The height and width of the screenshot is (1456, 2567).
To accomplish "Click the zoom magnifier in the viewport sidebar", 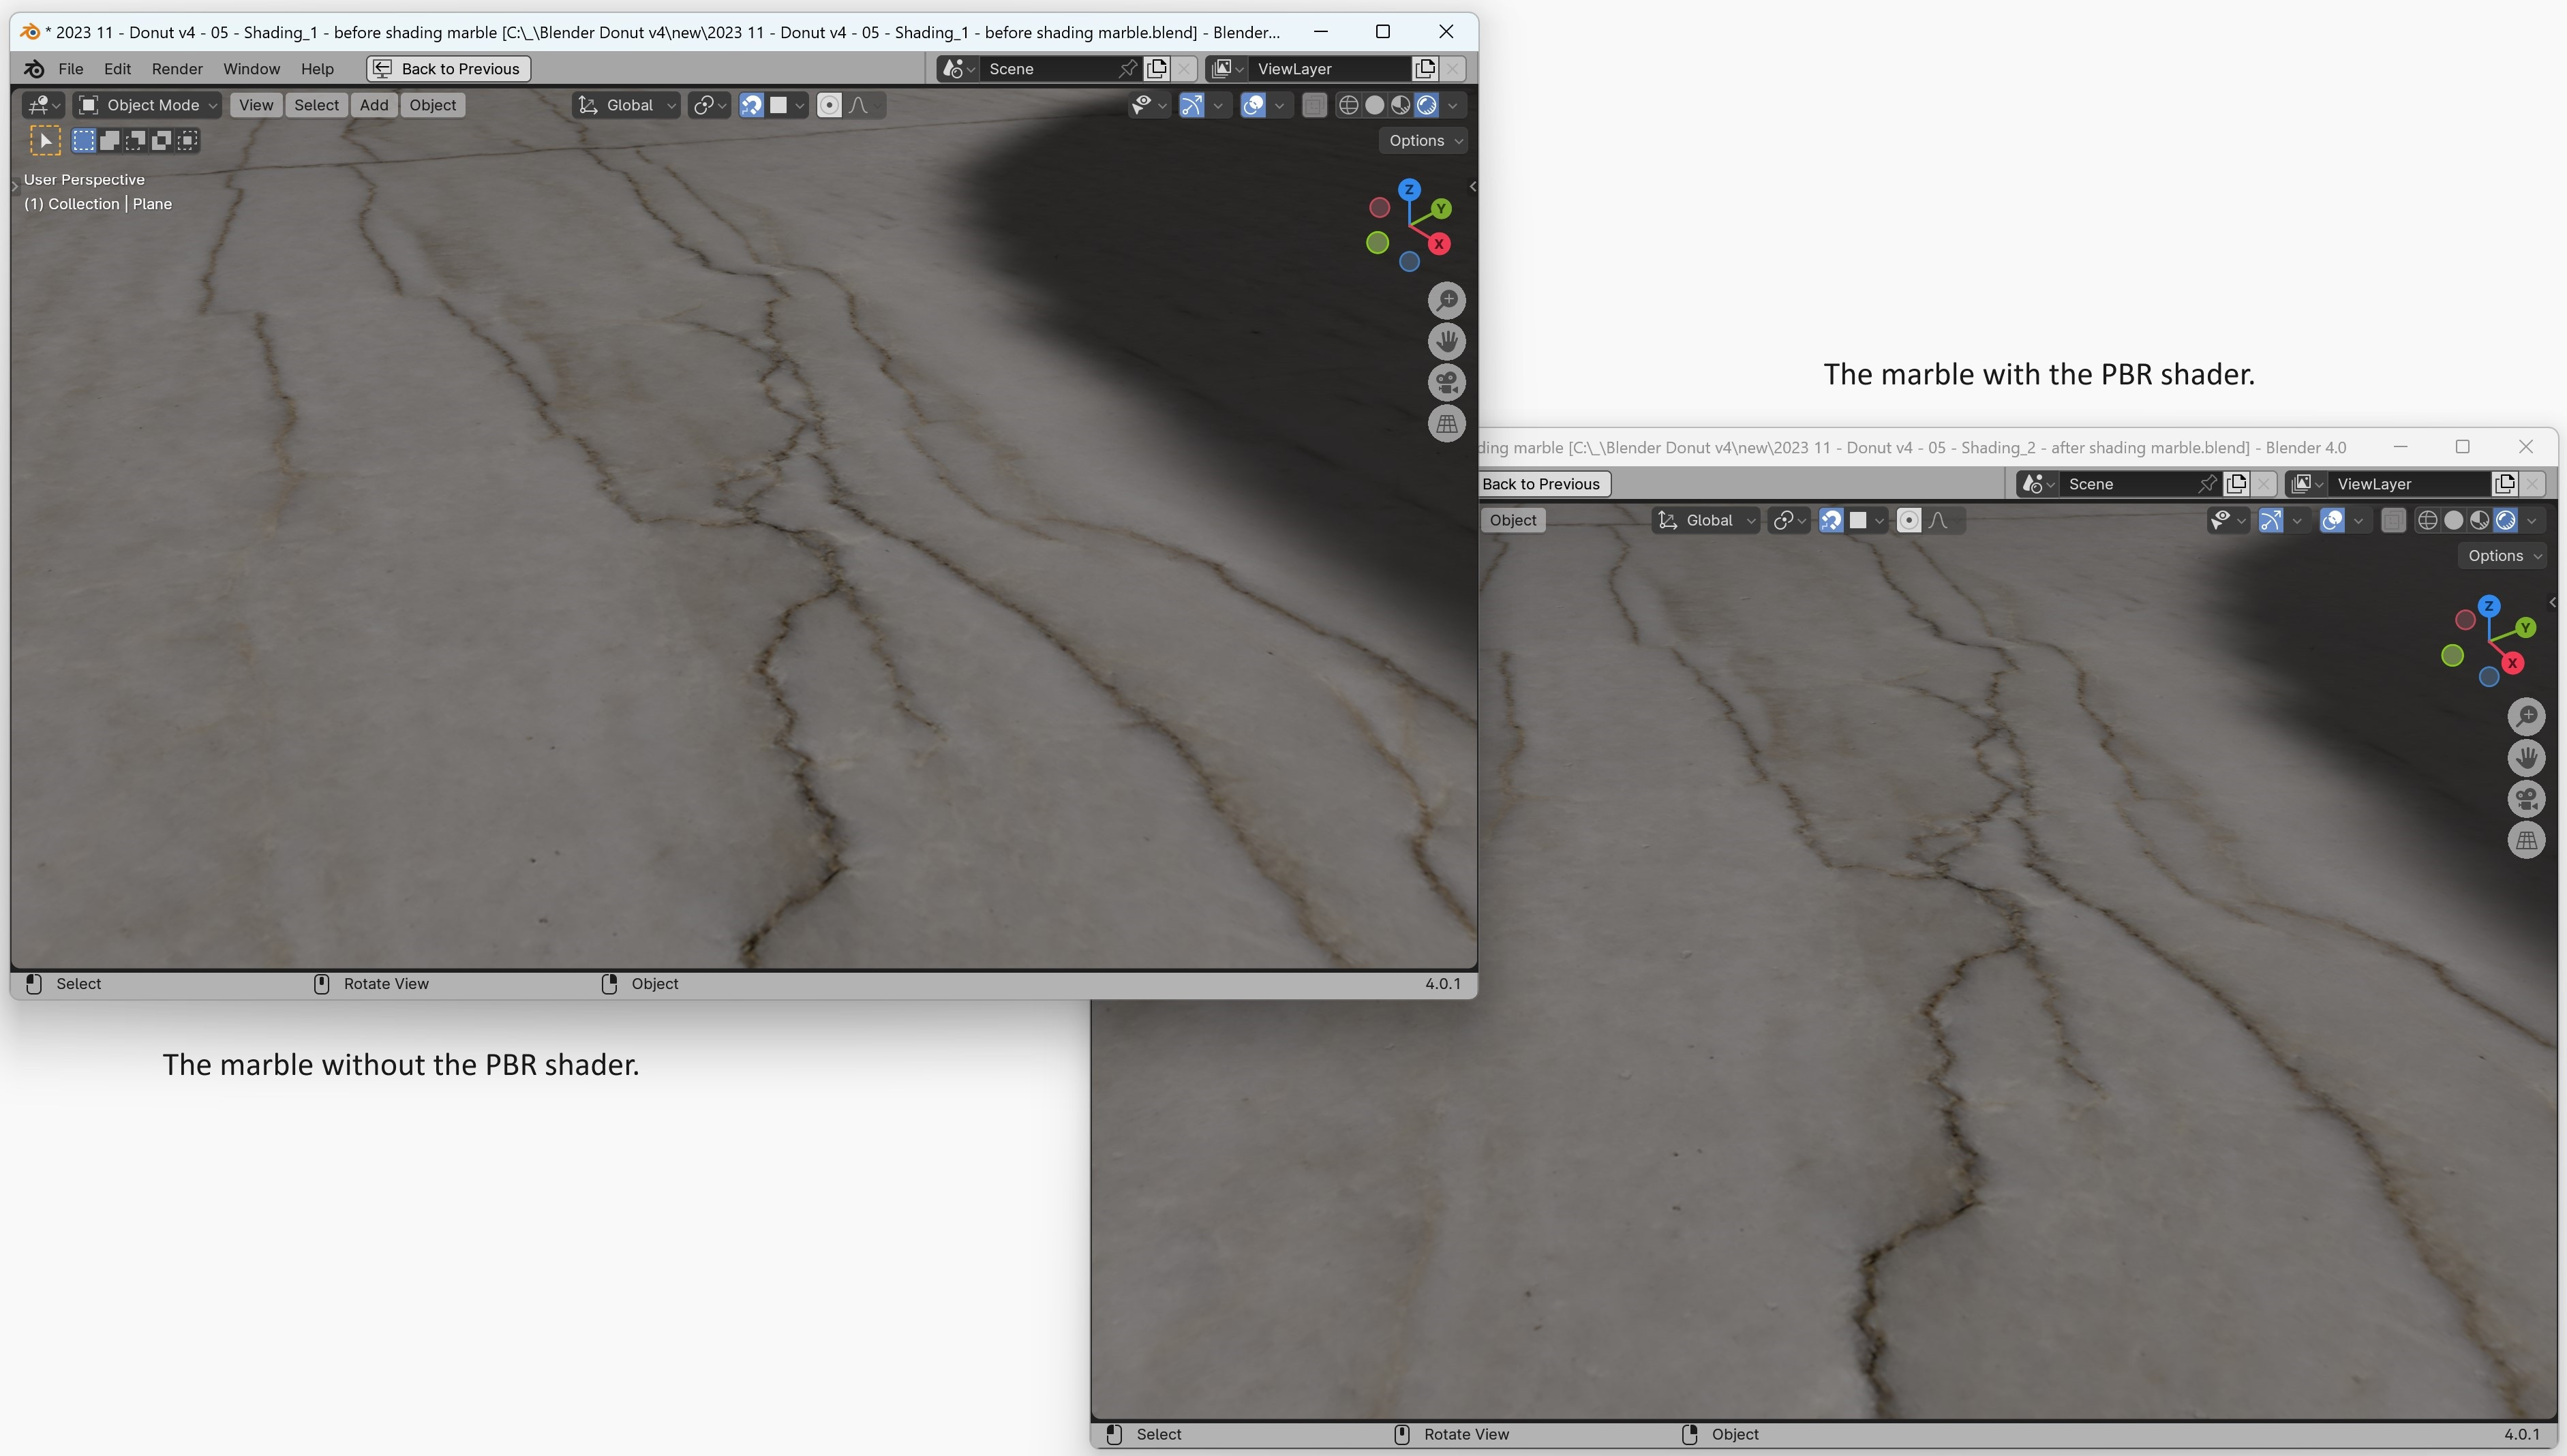I will point(1448,299).
